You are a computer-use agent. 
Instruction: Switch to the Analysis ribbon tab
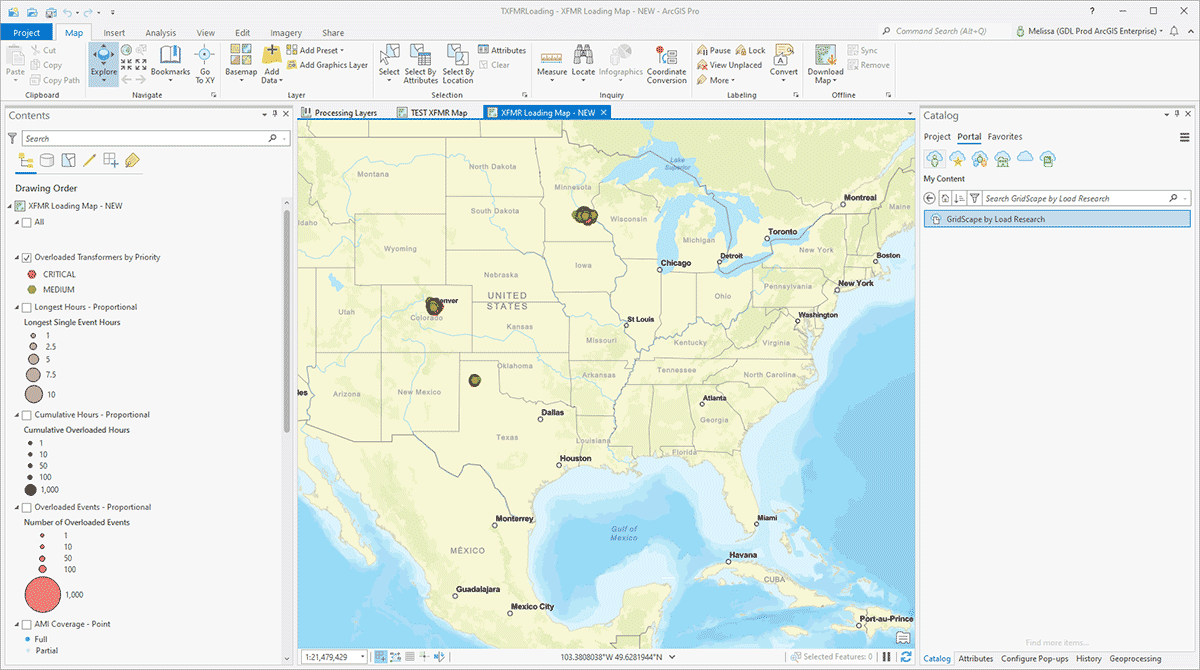coord(160,33)
